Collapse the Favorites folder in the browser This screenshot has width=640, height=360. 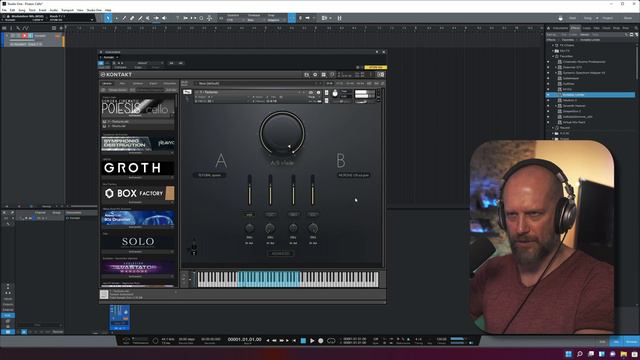(553, 56)
